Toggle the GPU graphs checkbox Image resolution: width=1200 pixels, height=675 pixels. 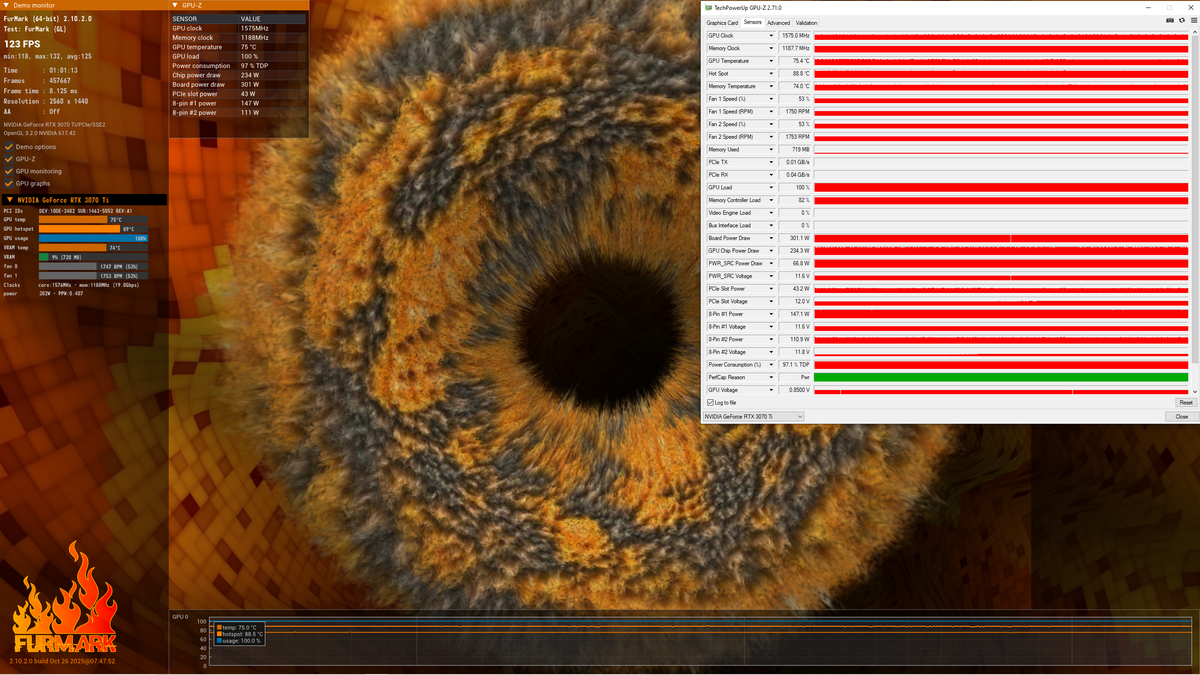point(9,183)
